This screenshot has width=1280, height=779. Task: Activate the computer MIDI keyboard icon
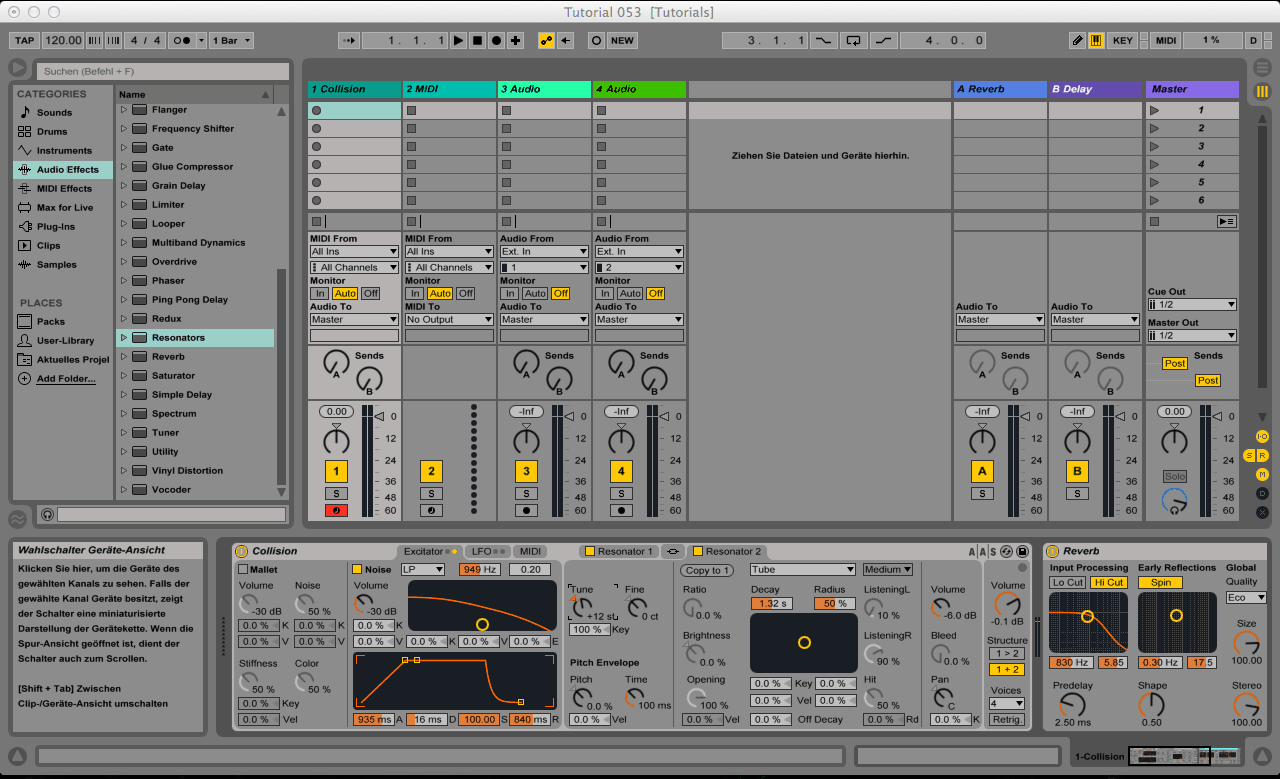tap(1096, 41)
